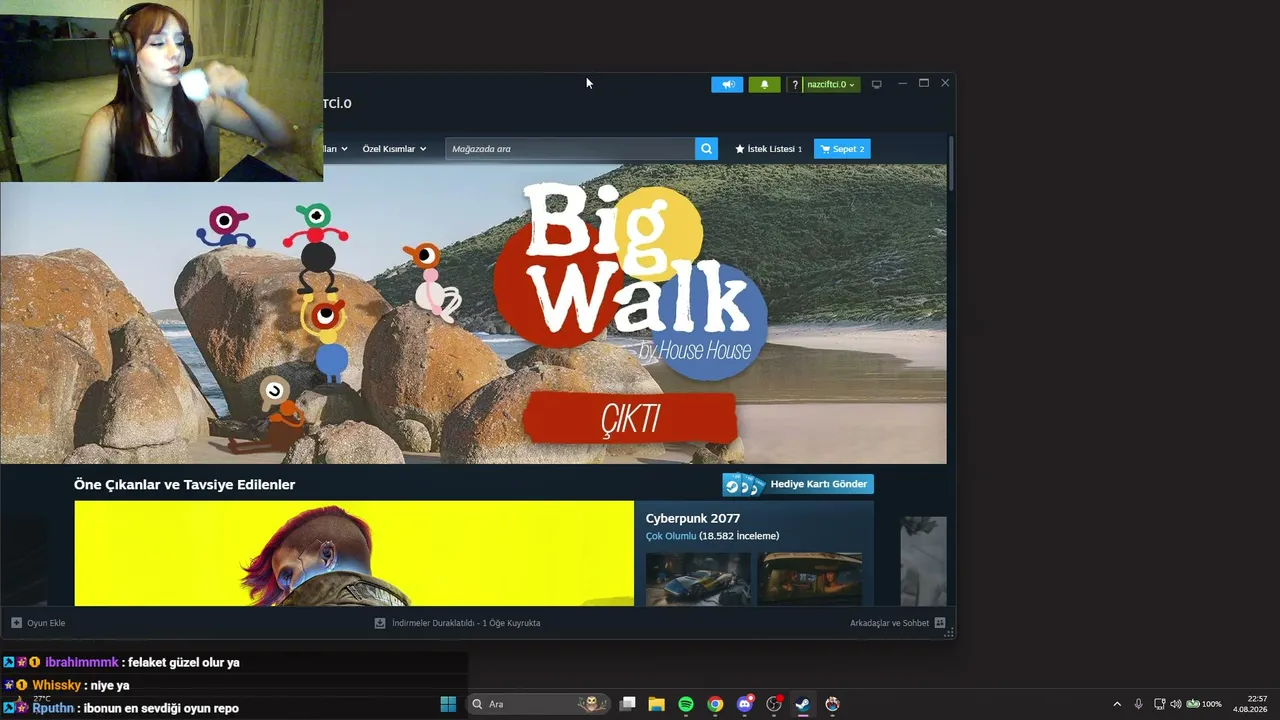Focus the Mağazada ara search field
The width and height of the screenshot is (1280, 720).
tap(570, 149)
